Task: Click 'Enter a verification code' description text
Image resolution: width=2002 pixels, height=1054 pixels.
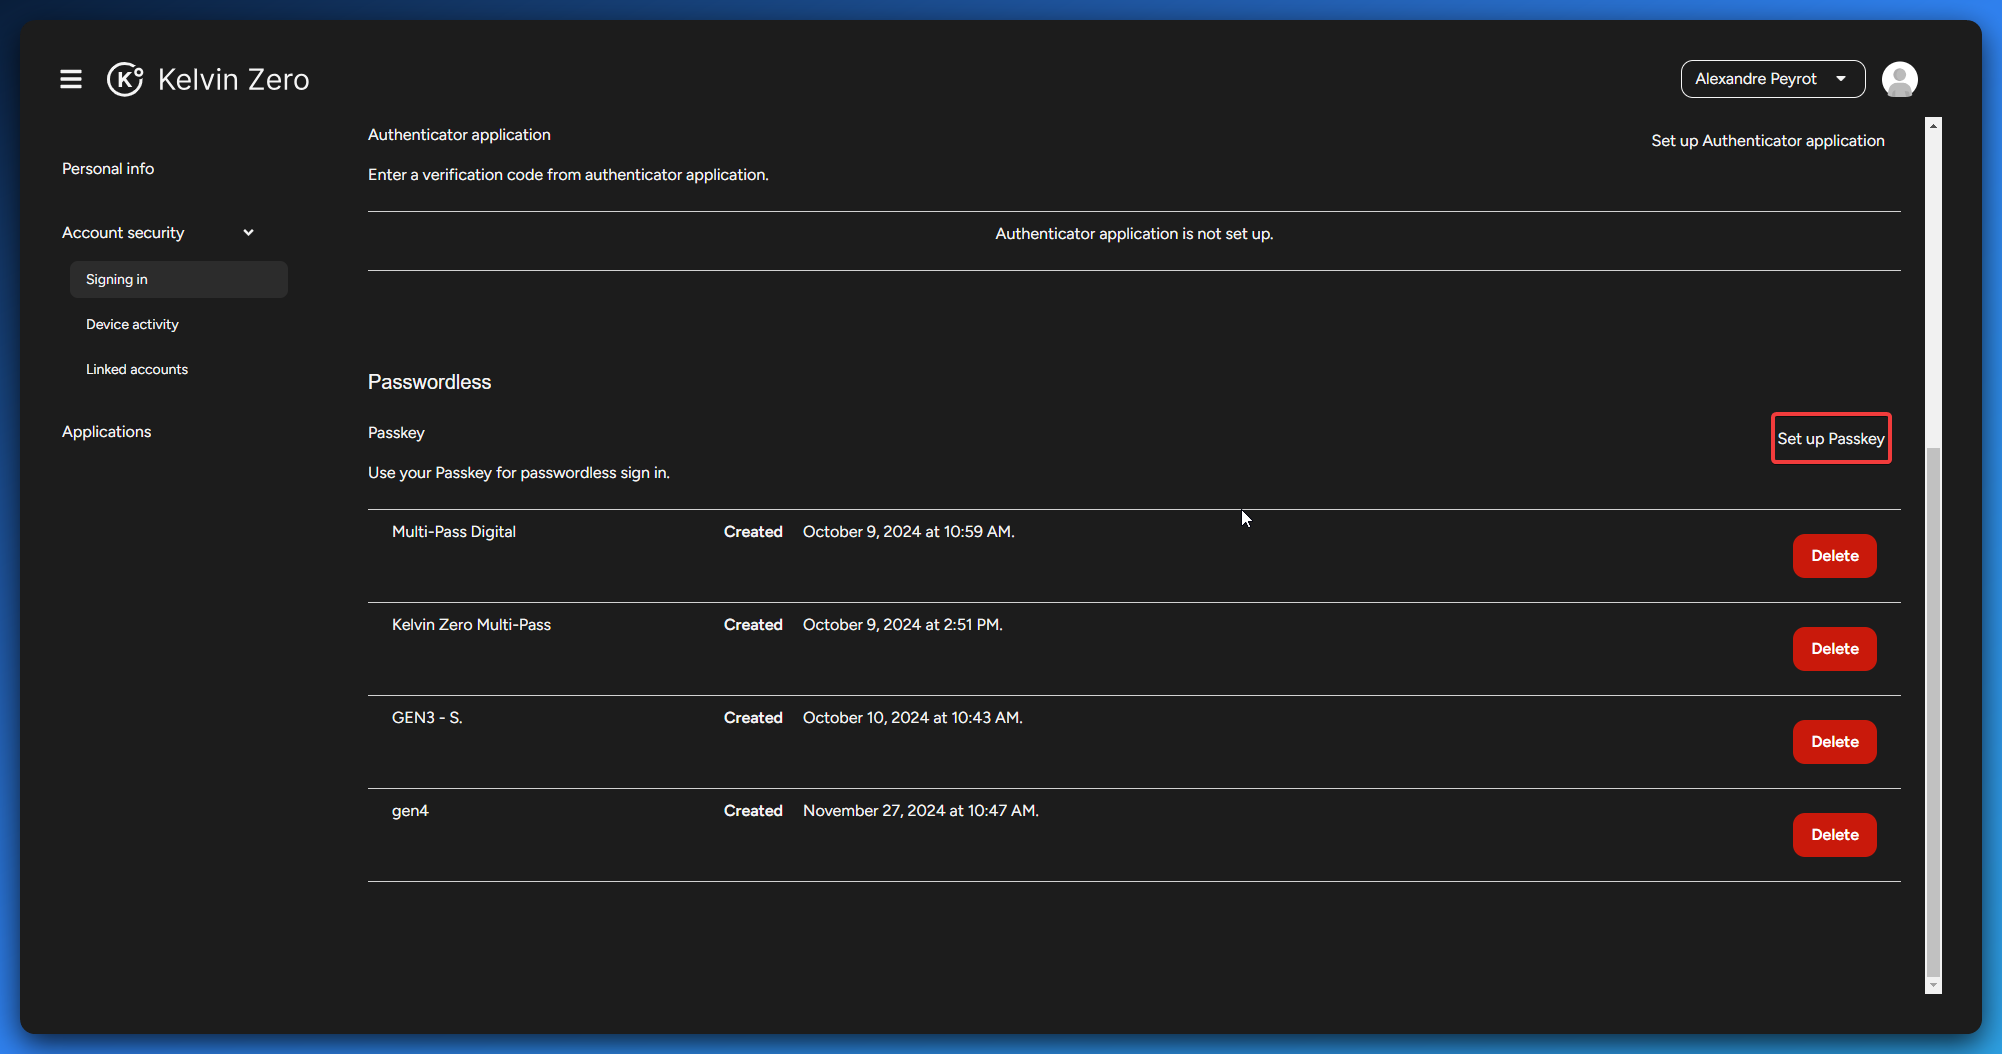Action: [568, 175]
